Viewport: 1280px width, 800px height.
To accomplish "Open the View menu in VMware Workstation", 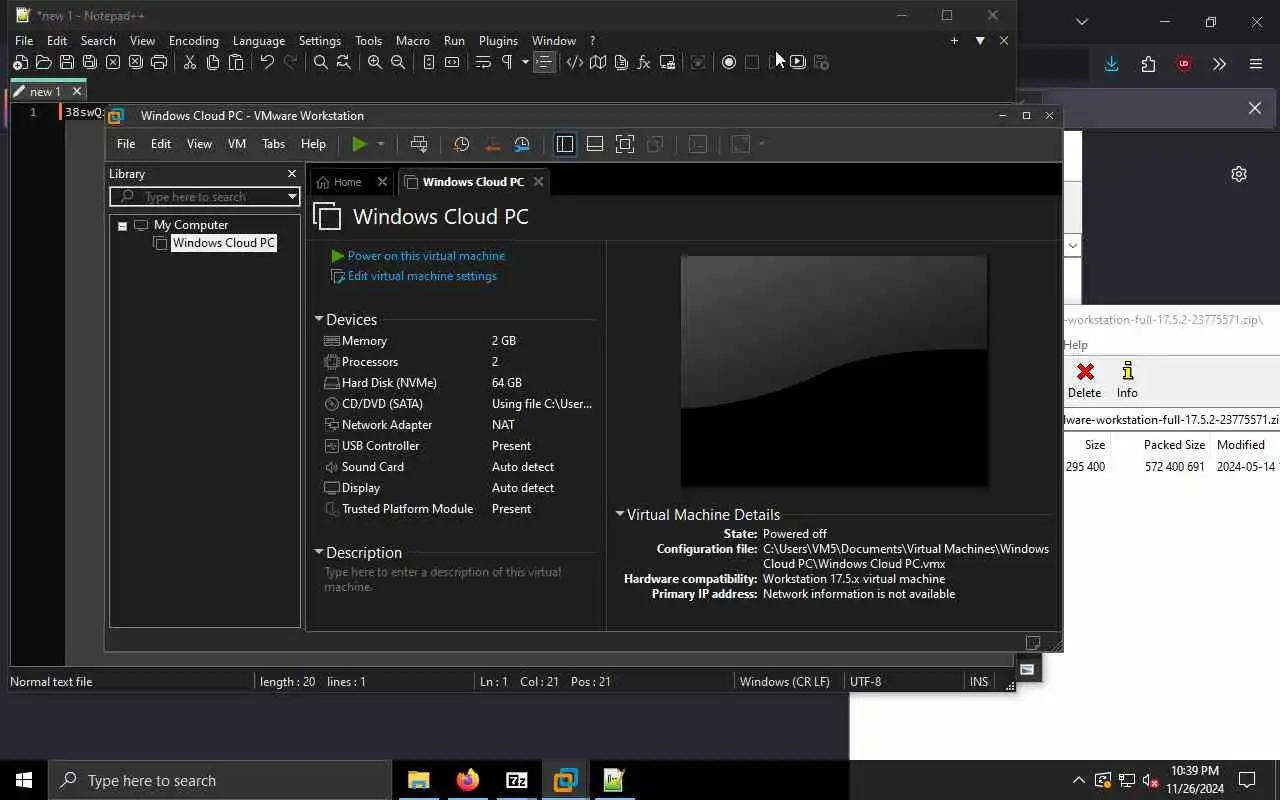I will [199, 144].
